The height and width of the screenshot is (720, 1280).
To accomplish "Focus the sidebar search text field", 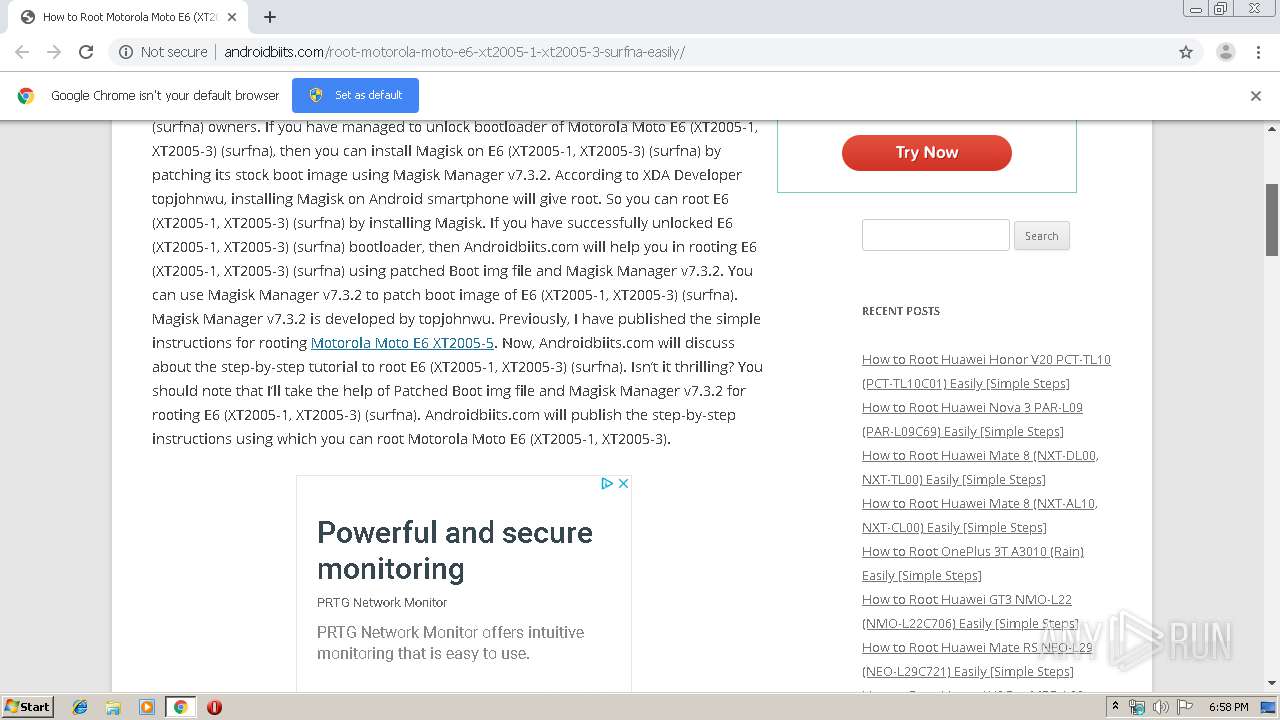I will (935, 235).
